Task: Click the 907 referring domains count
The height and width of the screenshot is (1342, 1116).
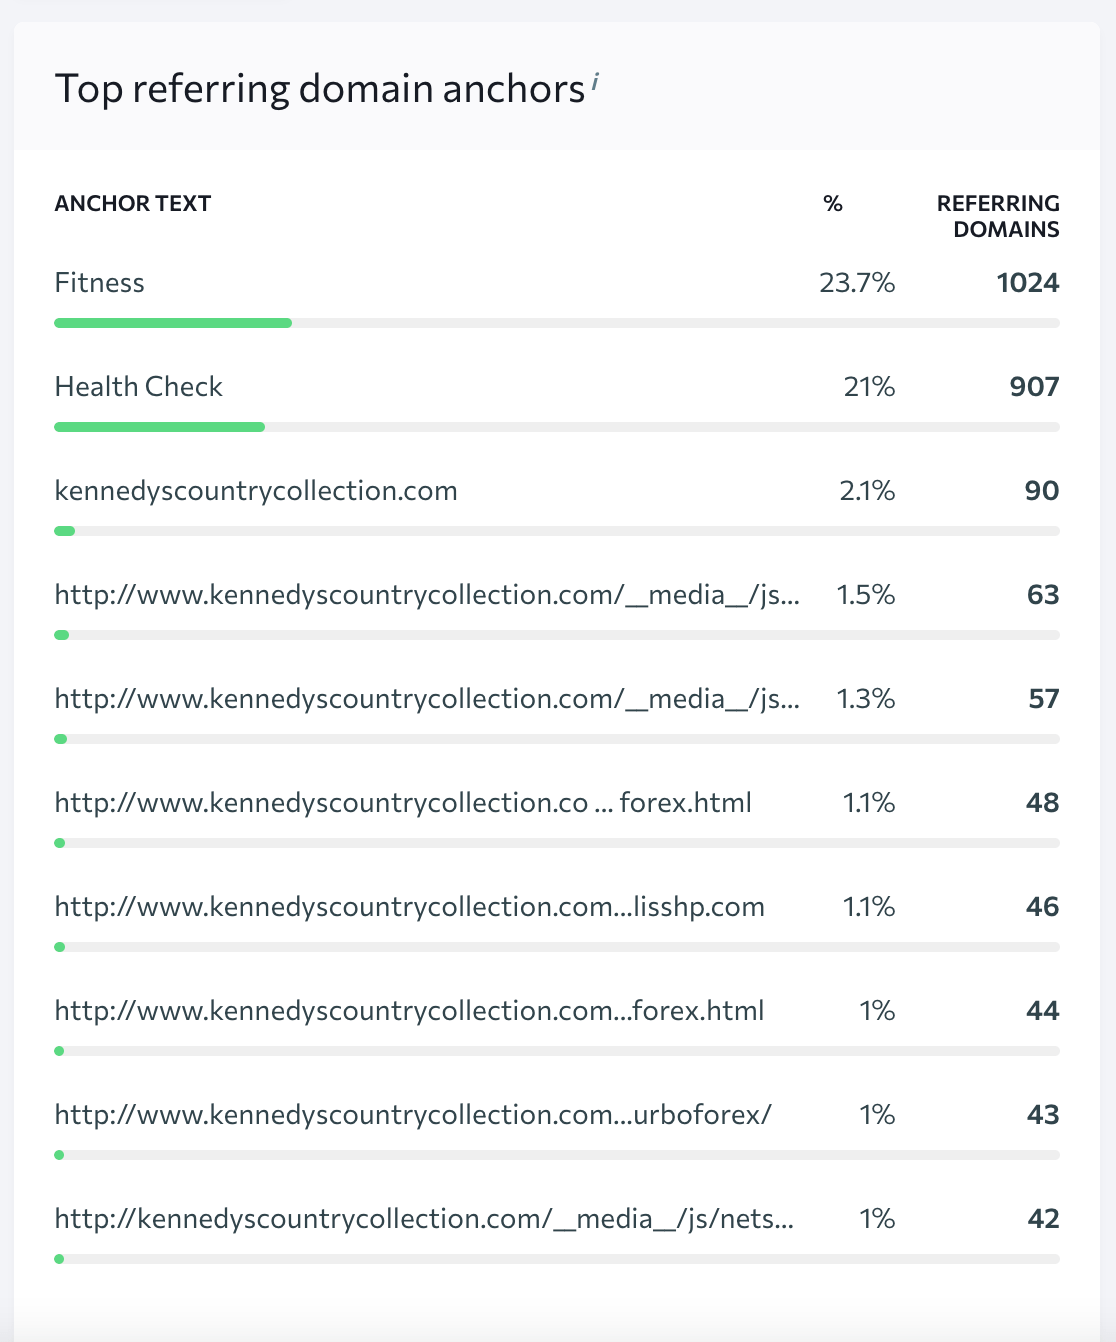Action: point(1034,387)
